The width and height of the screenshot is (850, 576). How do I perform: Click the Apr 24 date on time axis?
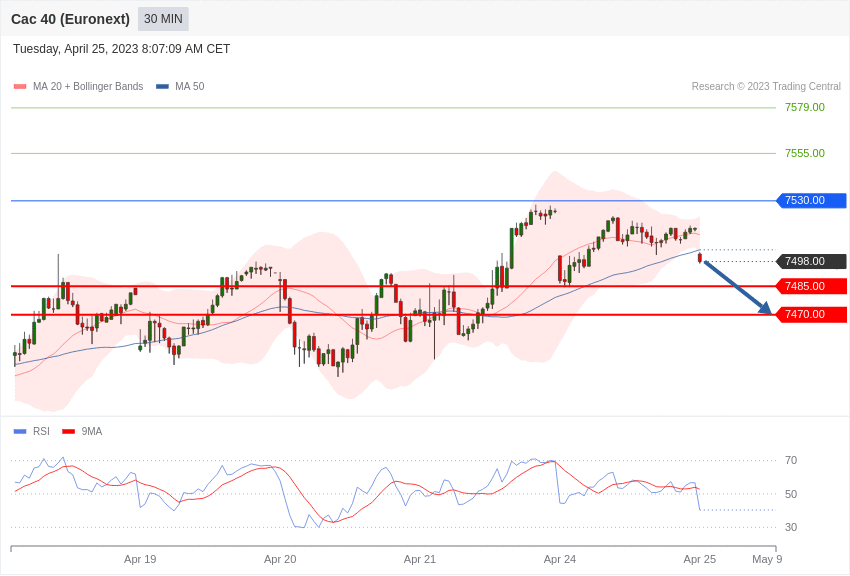pos(560,559)
